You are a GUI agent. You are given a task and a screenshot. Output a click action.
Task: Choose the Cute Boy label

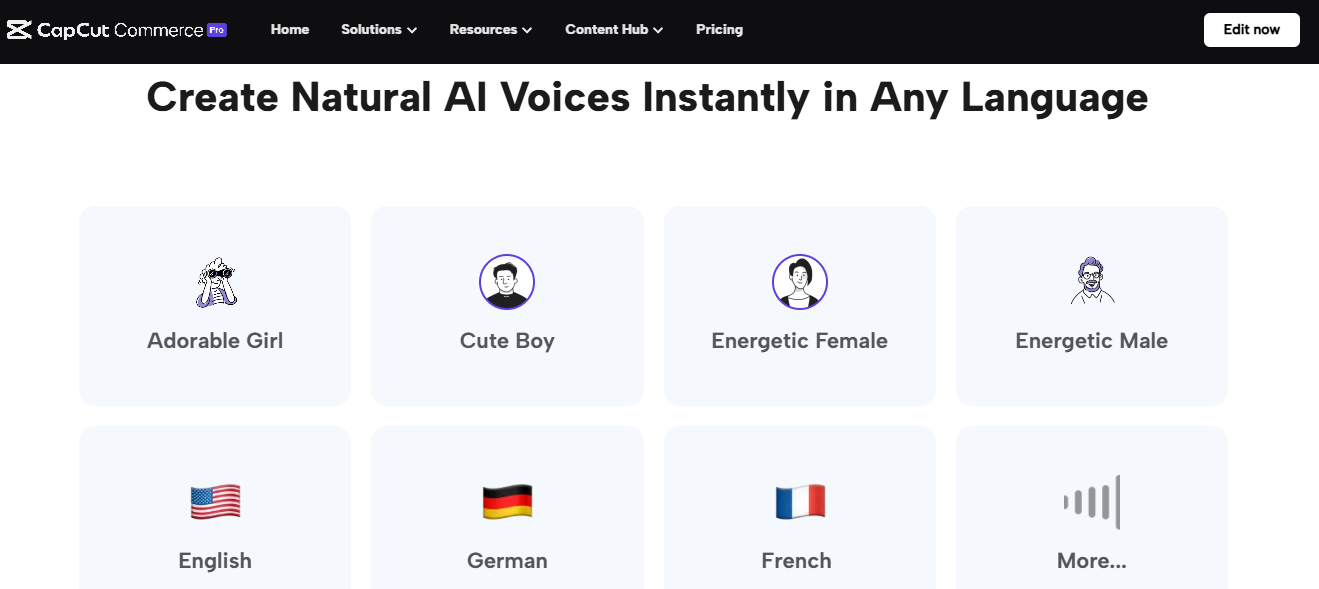(507, 341)
